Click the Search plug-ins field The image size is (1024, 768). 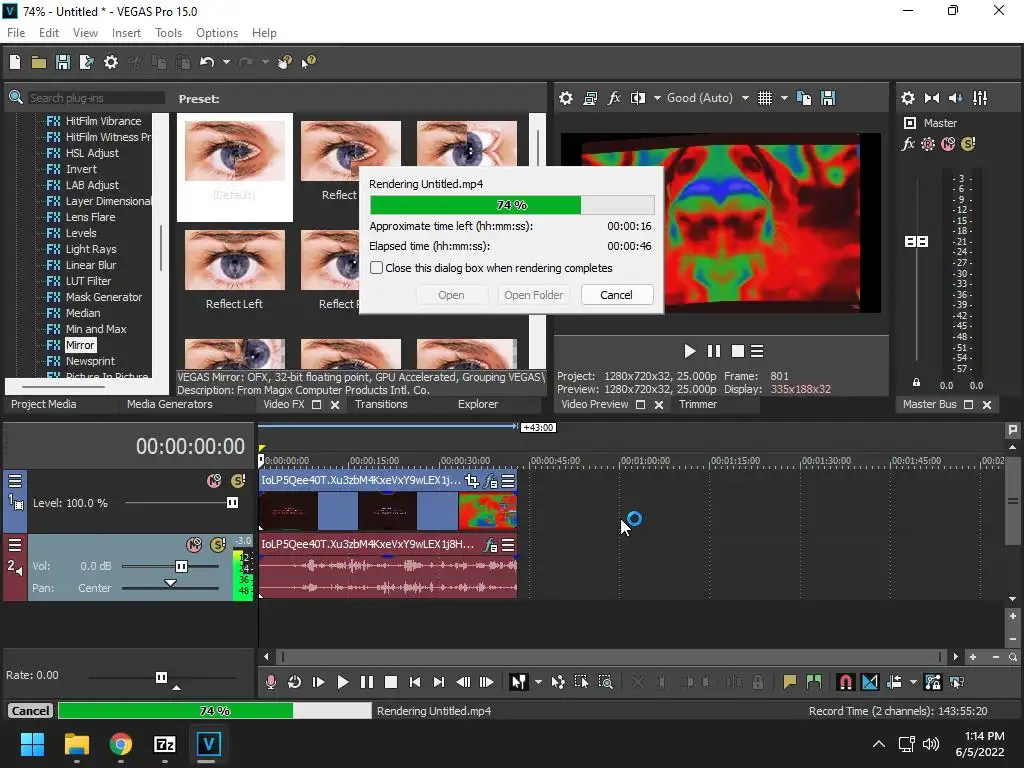(x=95, y=98)
